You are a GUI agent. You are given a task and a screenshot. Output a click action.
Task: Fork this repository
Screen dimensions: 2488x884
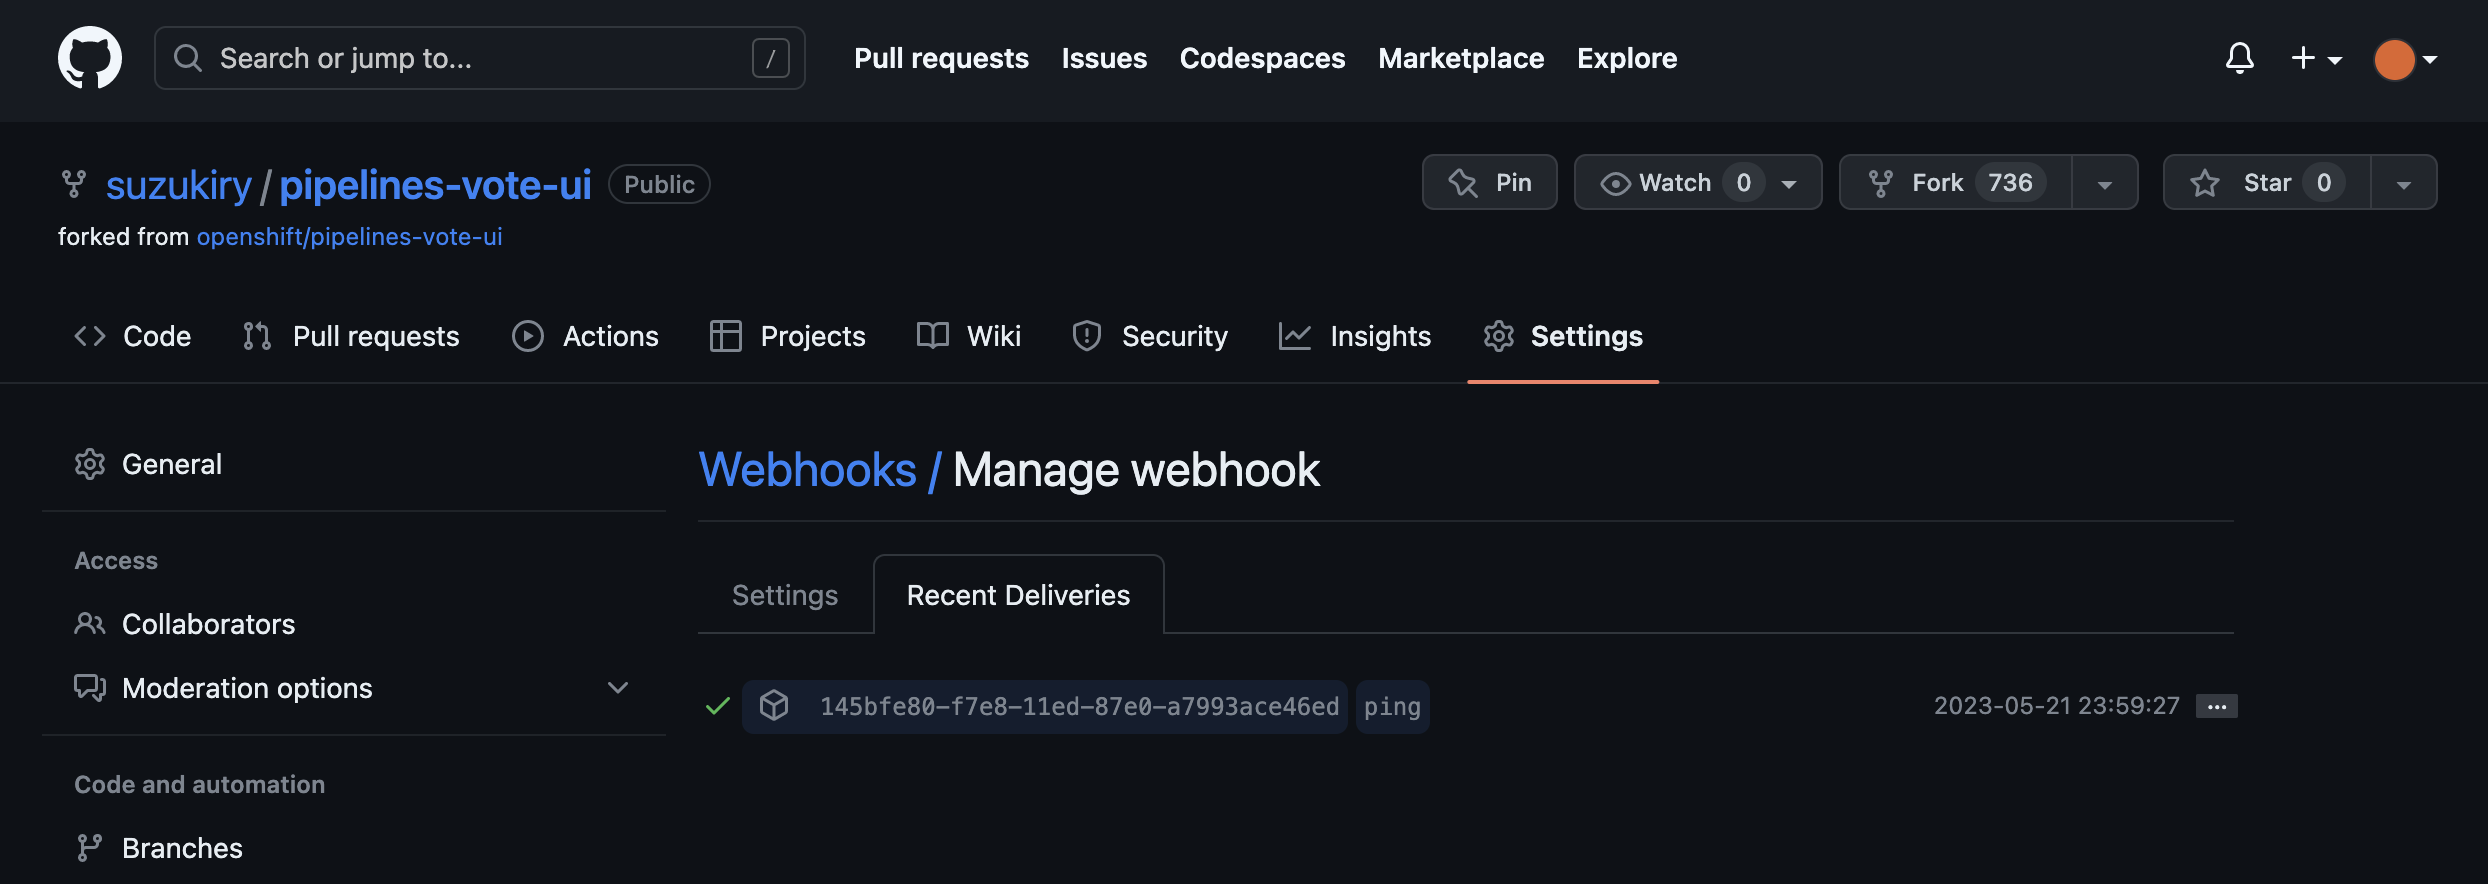1955,182
